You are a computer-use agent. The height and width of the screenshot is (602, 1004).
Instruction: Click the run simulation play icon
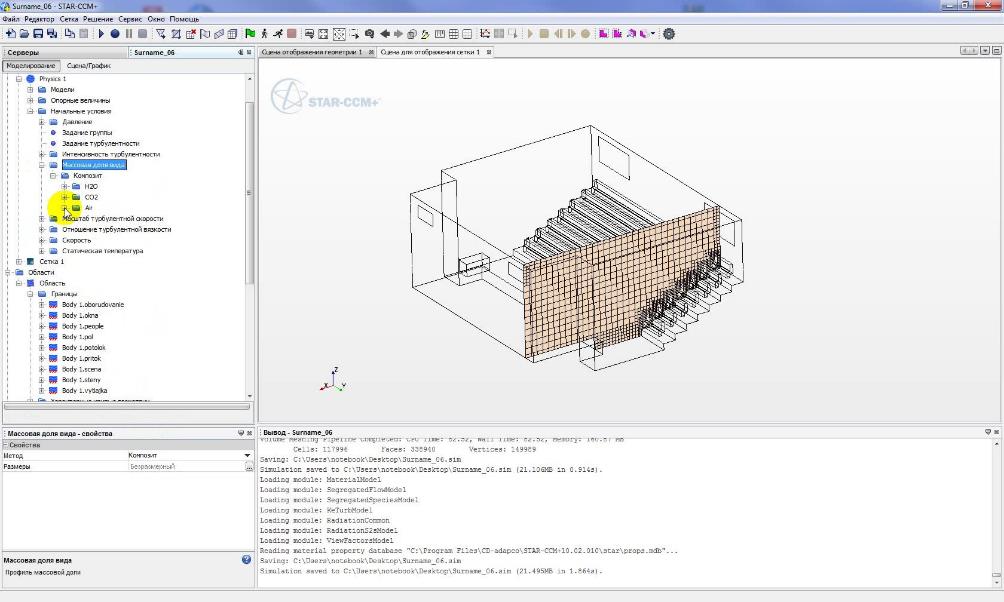[x=101, y=33]
